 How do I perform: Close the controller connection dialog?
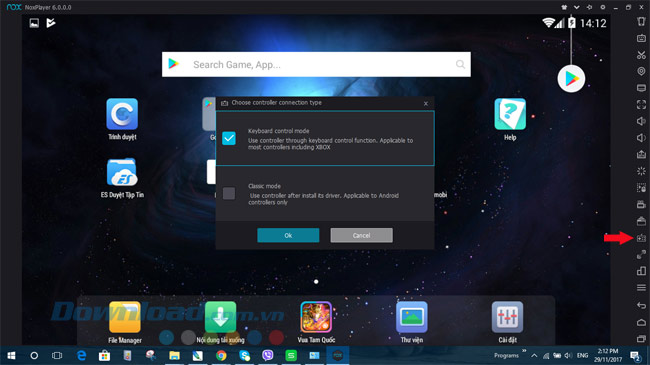click(x=426, y=103)
